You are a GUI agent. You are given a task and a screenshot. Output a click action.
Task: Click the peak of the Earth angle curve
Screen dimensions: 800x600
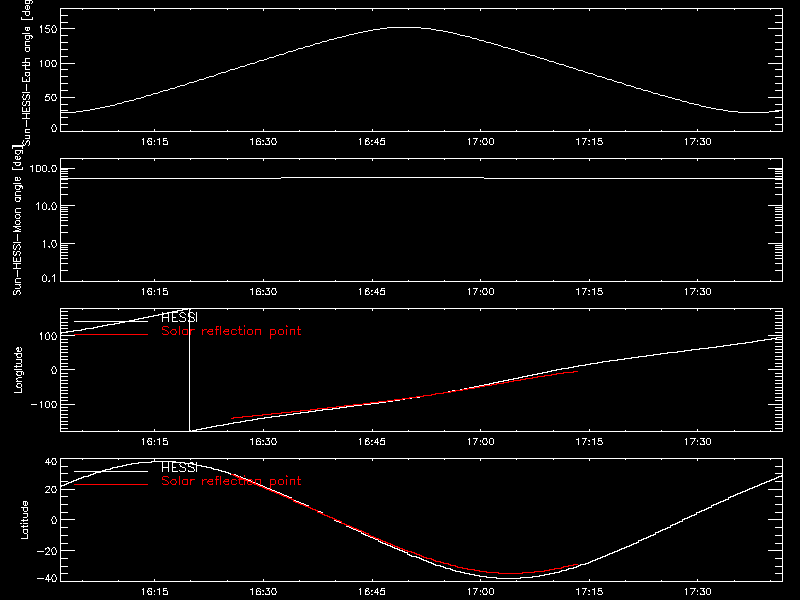pyautogui.click(x=406, y=28)
